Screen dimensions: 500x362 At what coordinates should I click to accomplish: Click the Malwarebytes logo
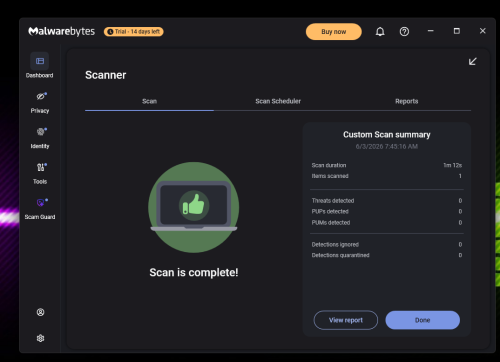62,31
